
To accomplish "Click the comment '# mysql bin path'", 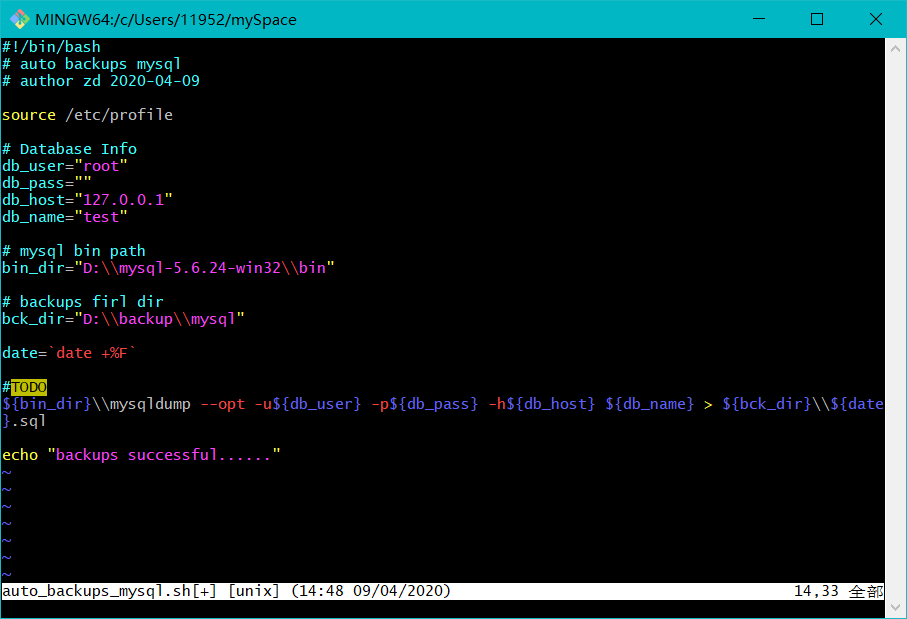I will pyautogui.click(x=74, y=251).
